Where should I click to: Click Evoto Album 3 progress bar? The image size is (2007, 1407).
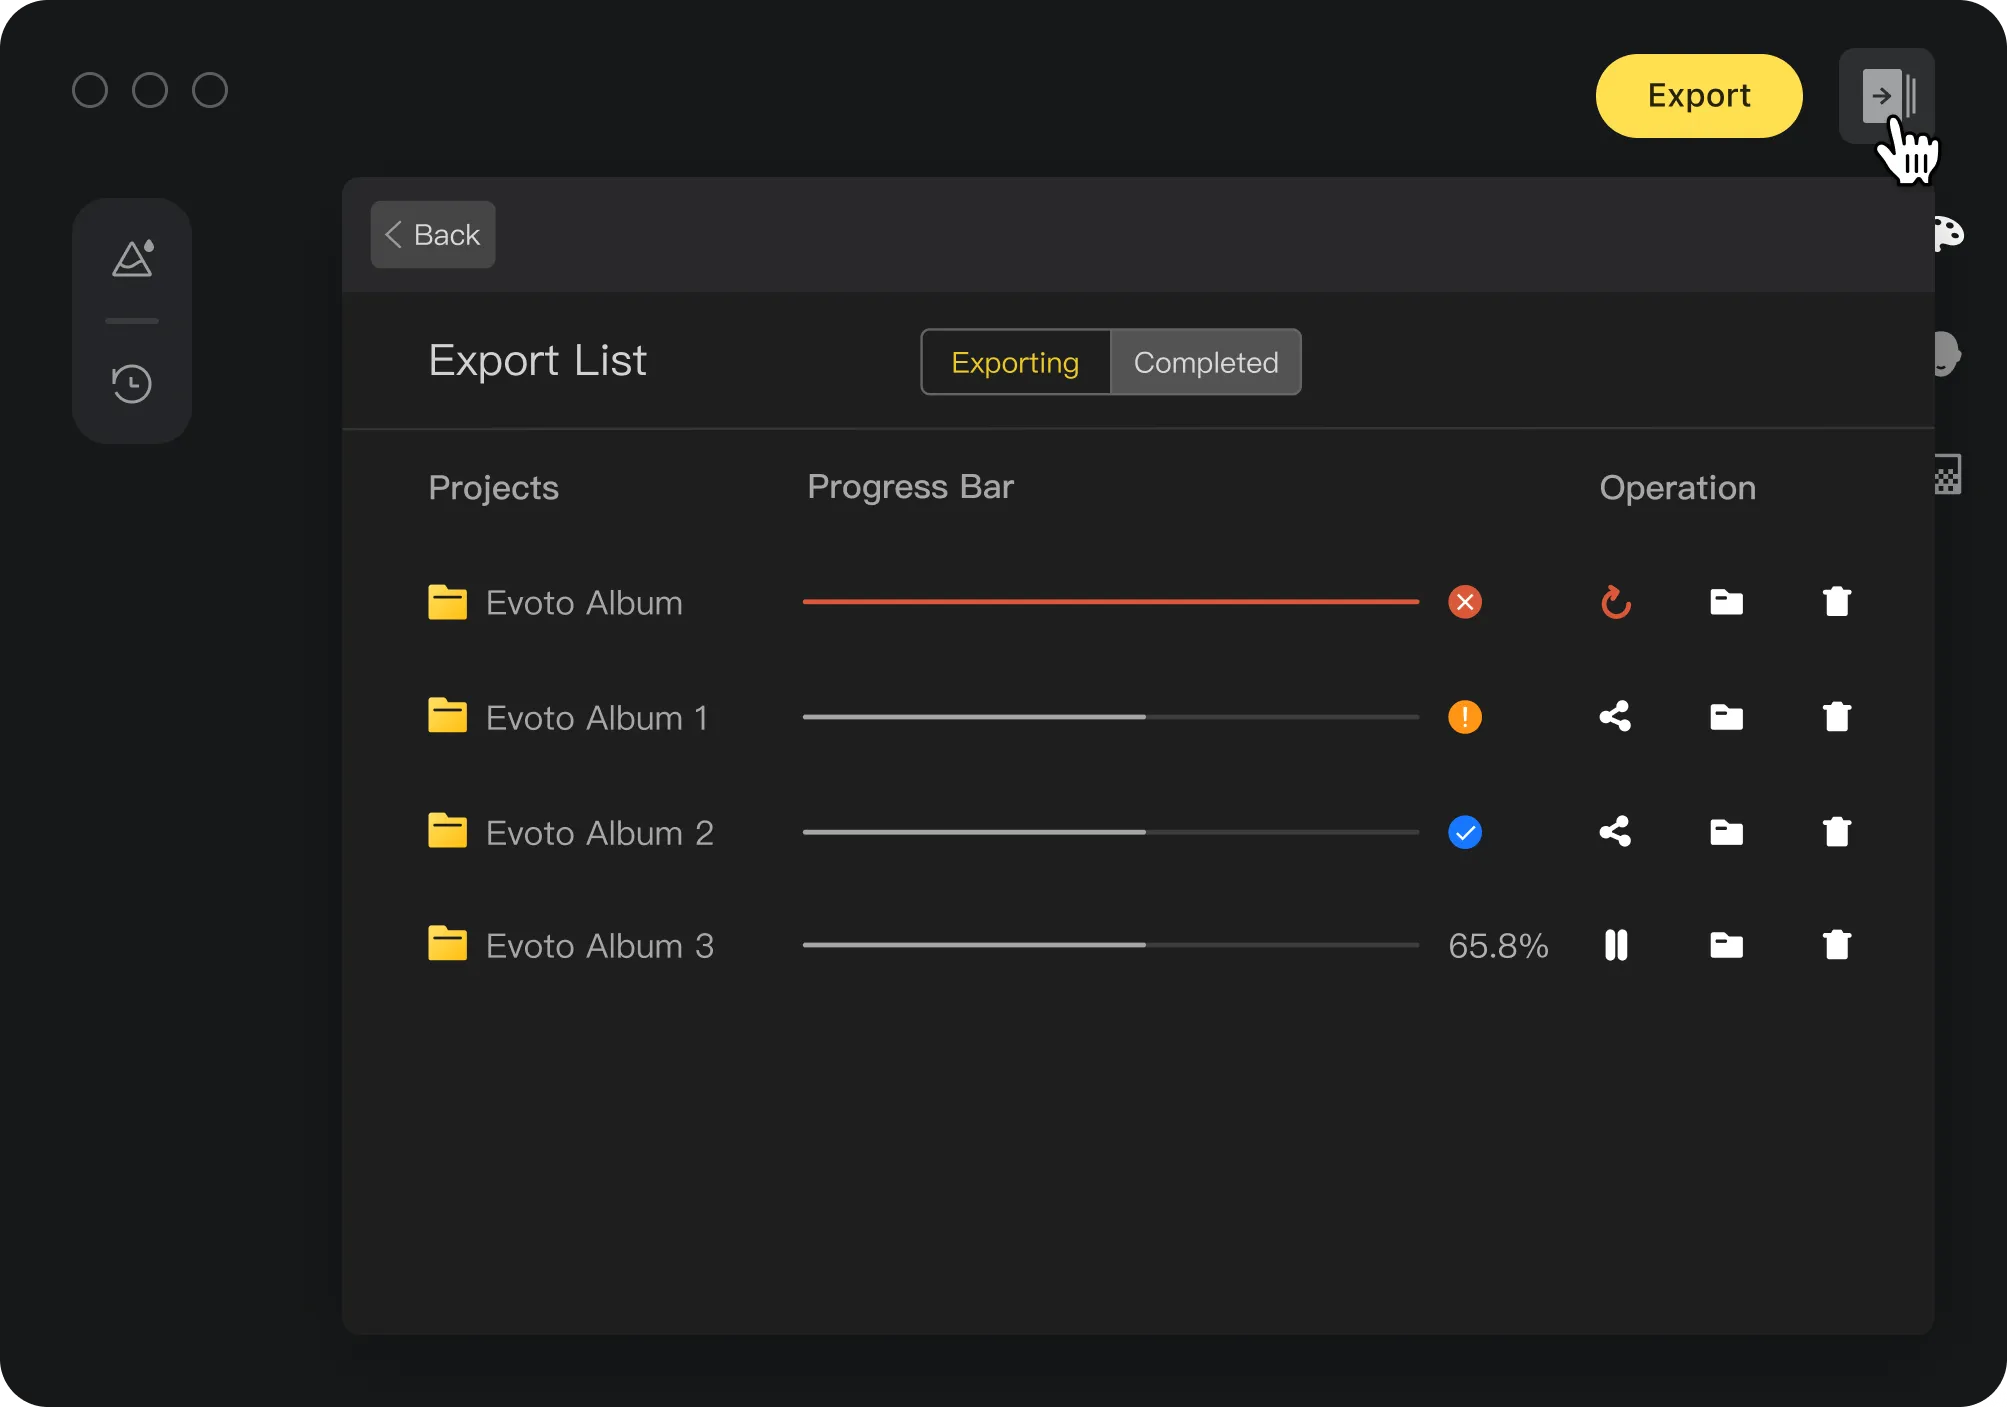tap(1110, 945)
